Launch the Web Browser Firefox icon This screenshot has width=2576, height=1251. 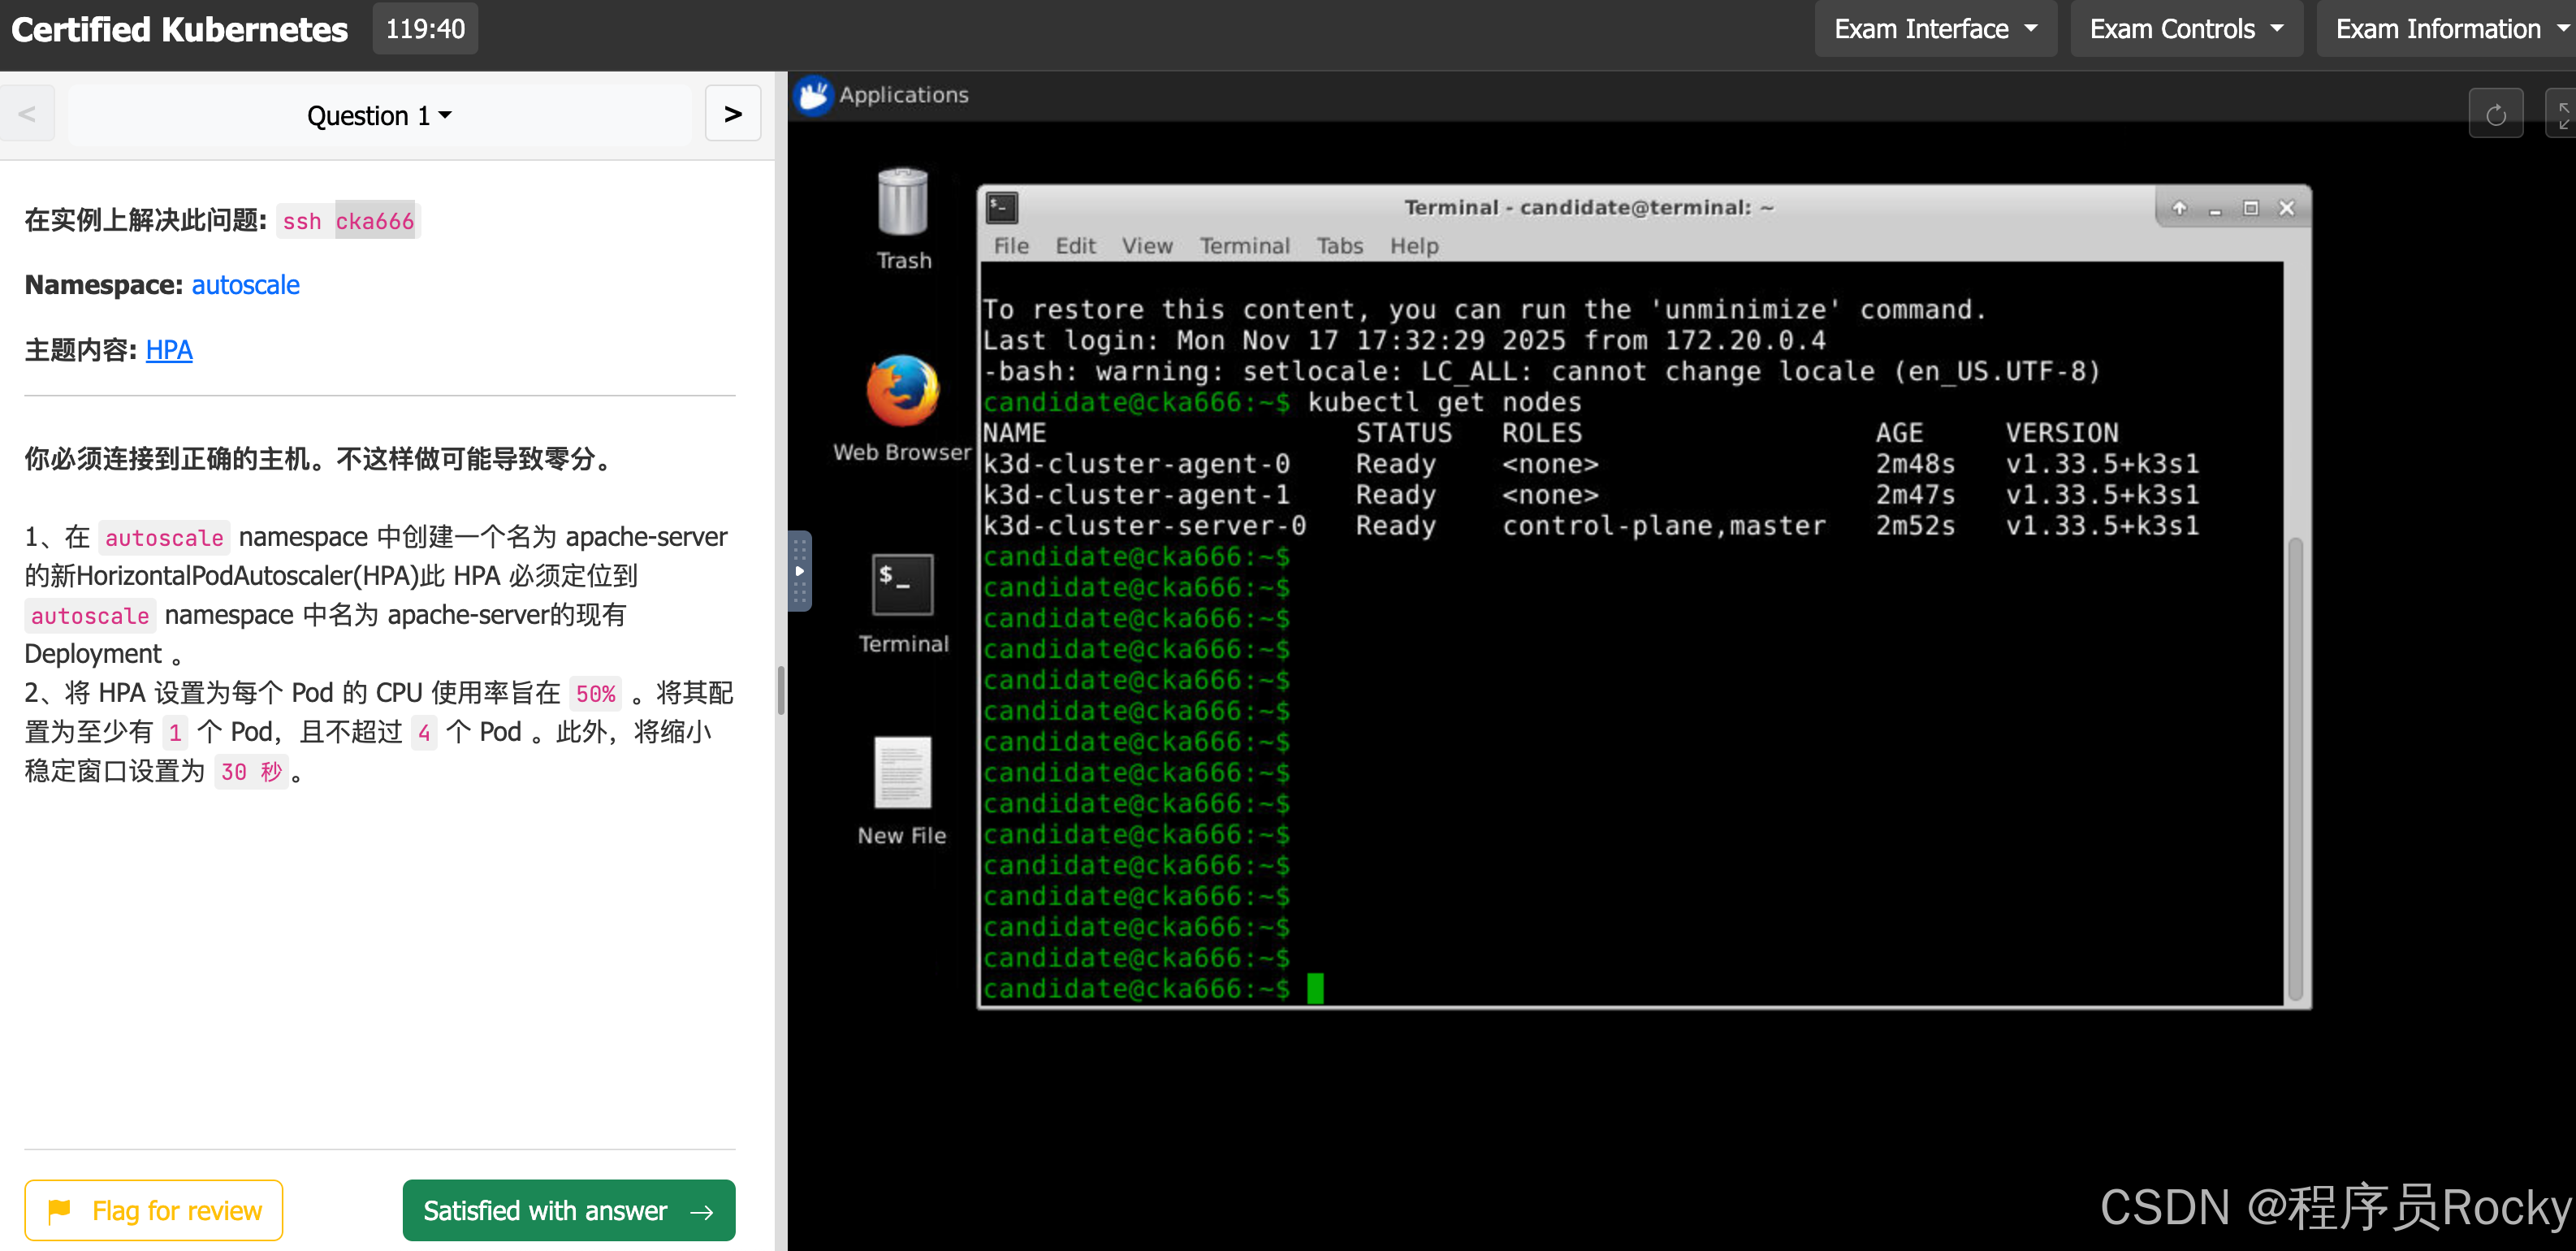pyautogui.click(x=902, y=391)
